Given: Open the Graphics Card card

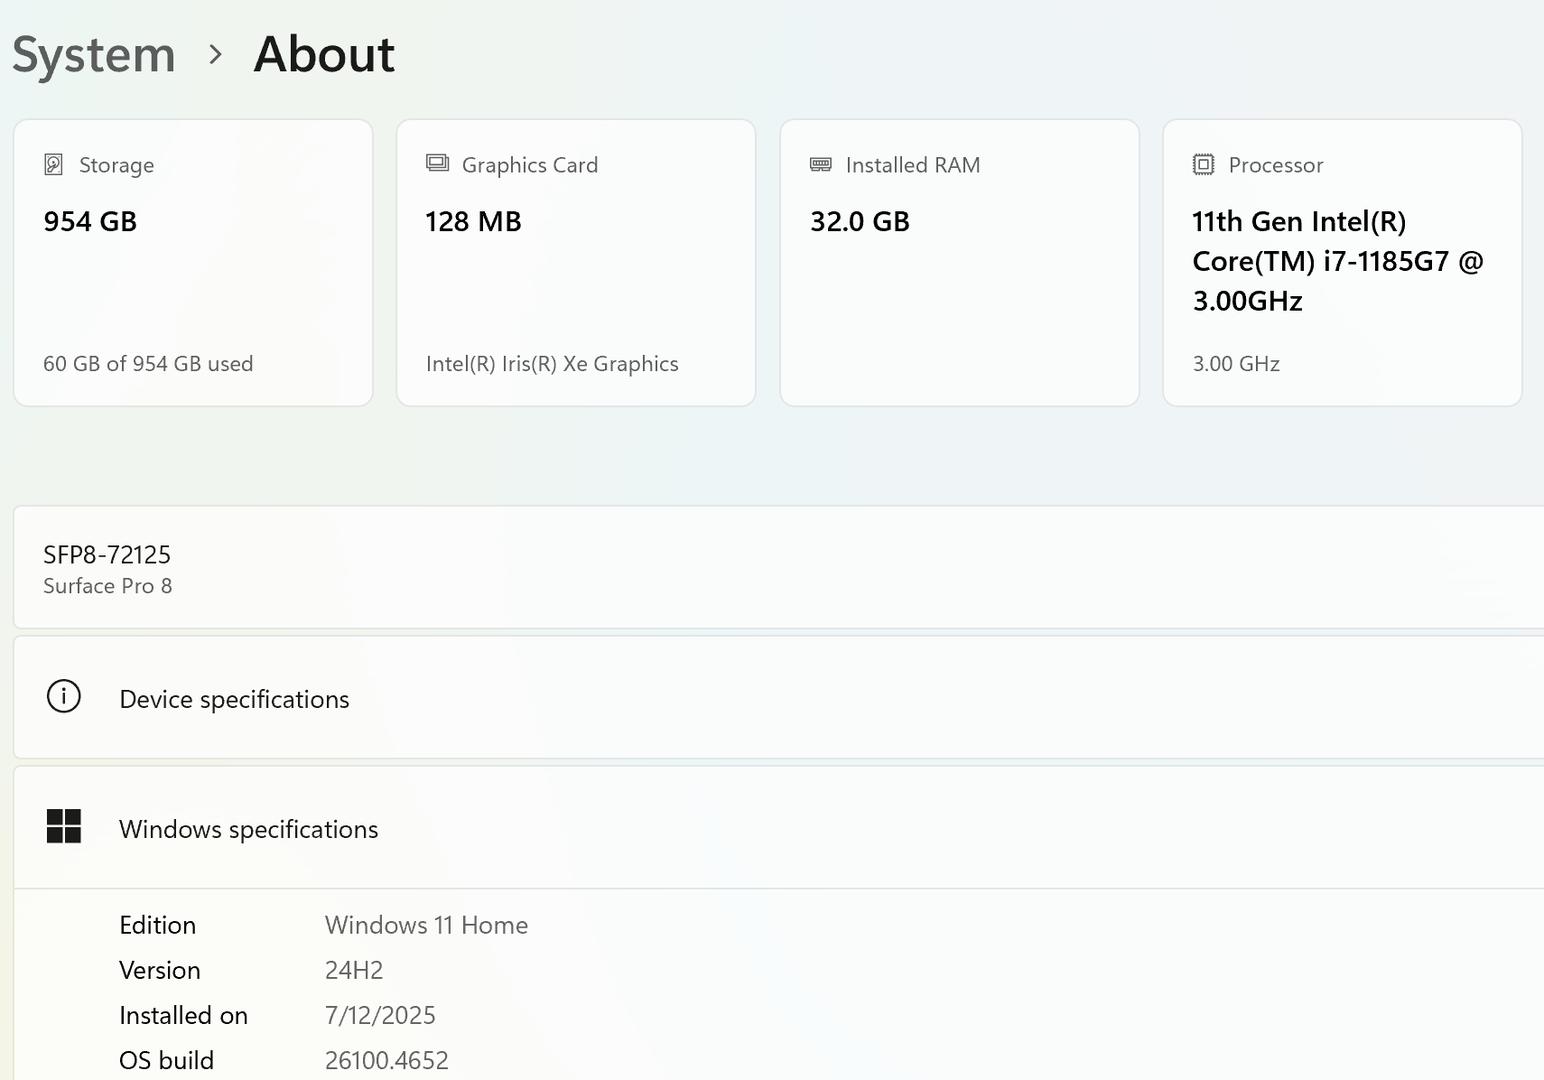Looking at the screenshot, I should 576,263.
